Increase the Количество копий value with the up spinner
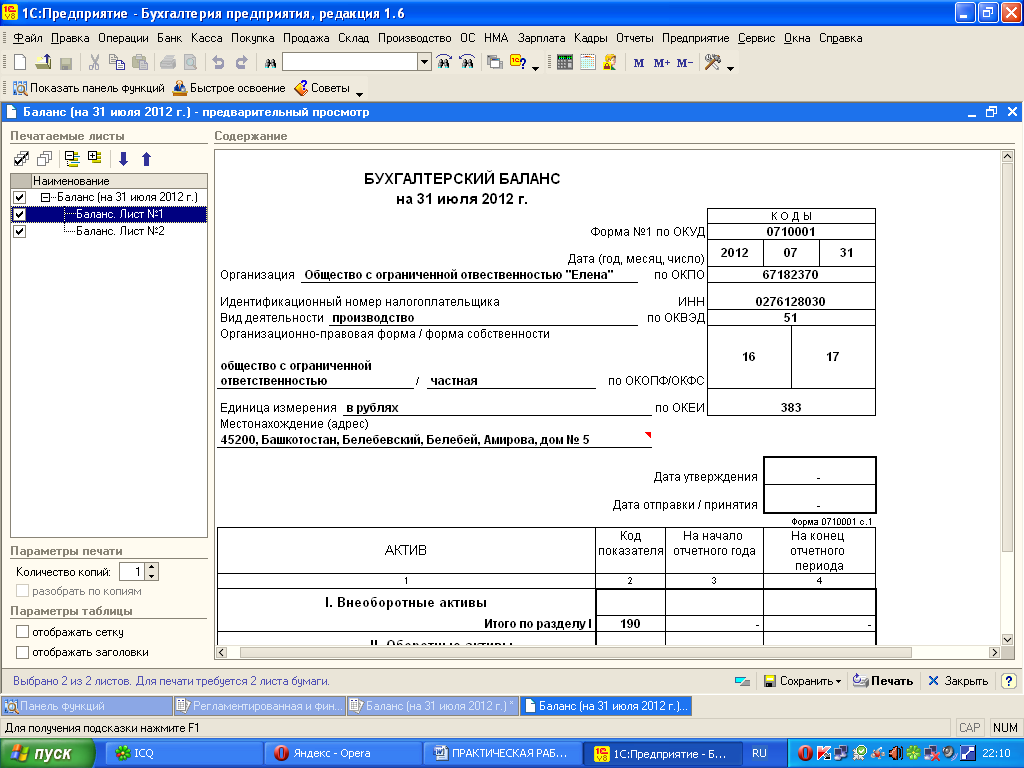This screenshot has width=1024, height=768. point(152,568)
